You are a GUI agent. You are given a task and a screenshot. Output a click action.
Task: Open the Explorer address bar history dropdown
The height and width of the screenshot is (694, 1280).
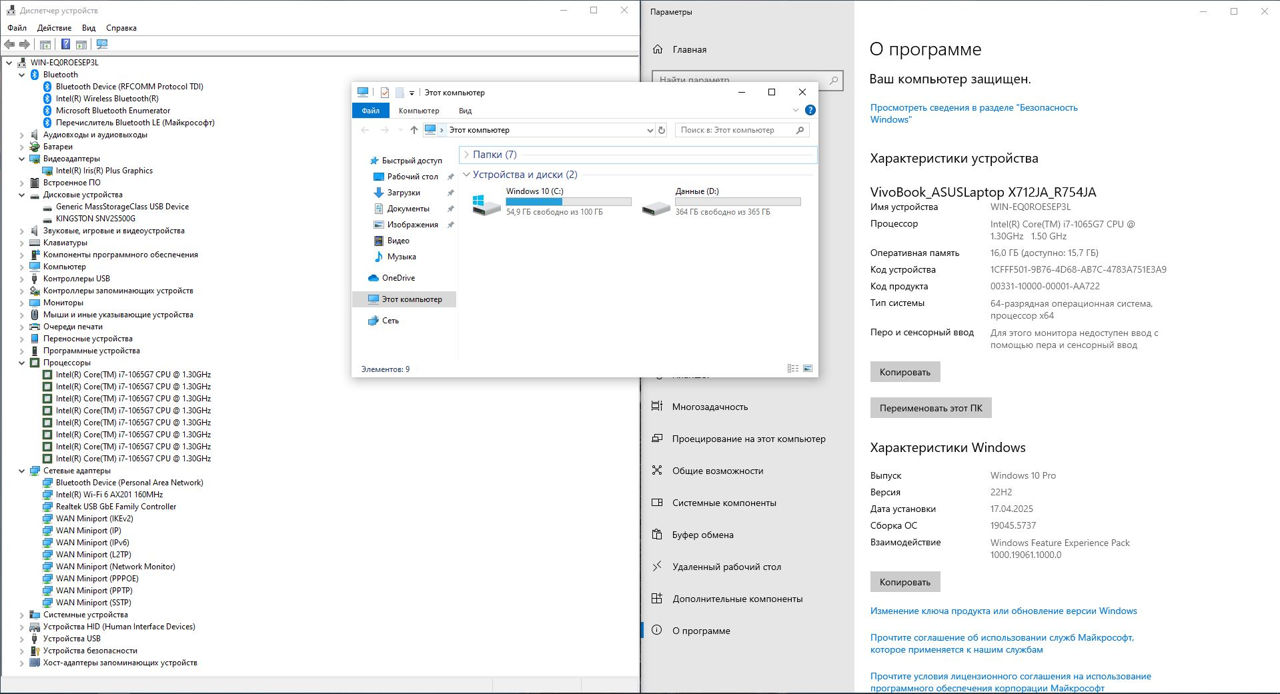[650, 130]
